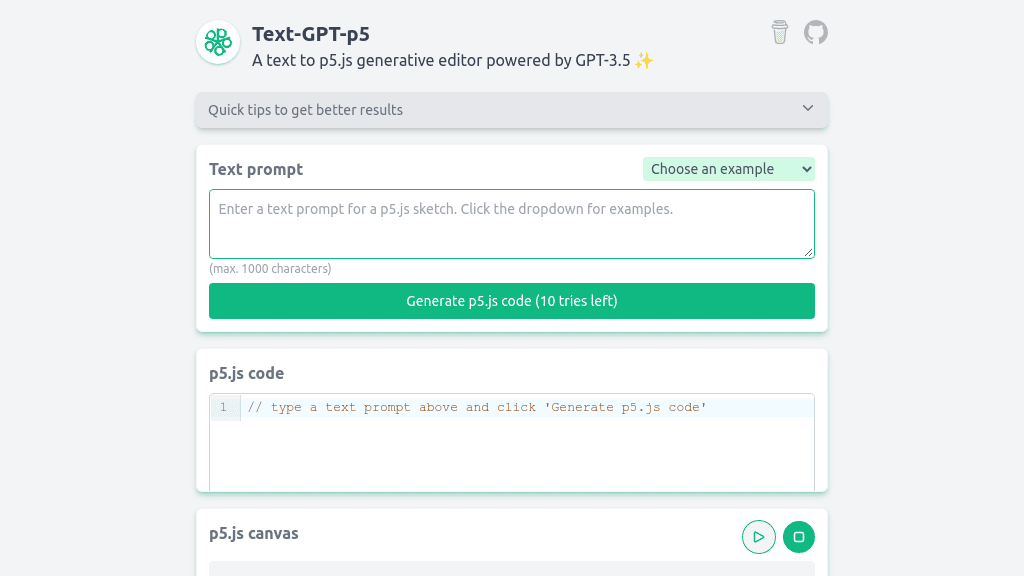Image resolution: width=1024 pixels, height=576 pixels.
Task: Click the chevron next to Quick tips
Action: tap(807, 109)
